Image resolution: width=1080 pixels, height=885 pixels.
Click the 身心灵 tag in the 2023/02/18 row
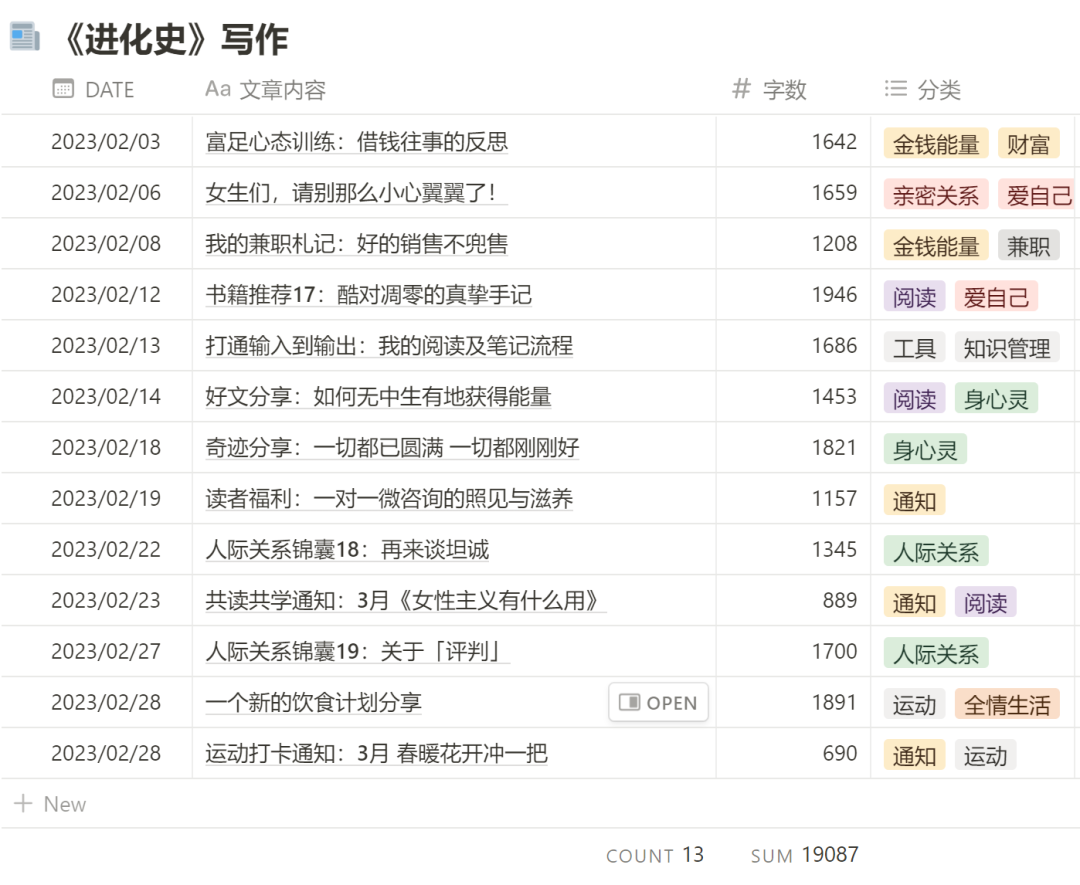tap(926, 450)
